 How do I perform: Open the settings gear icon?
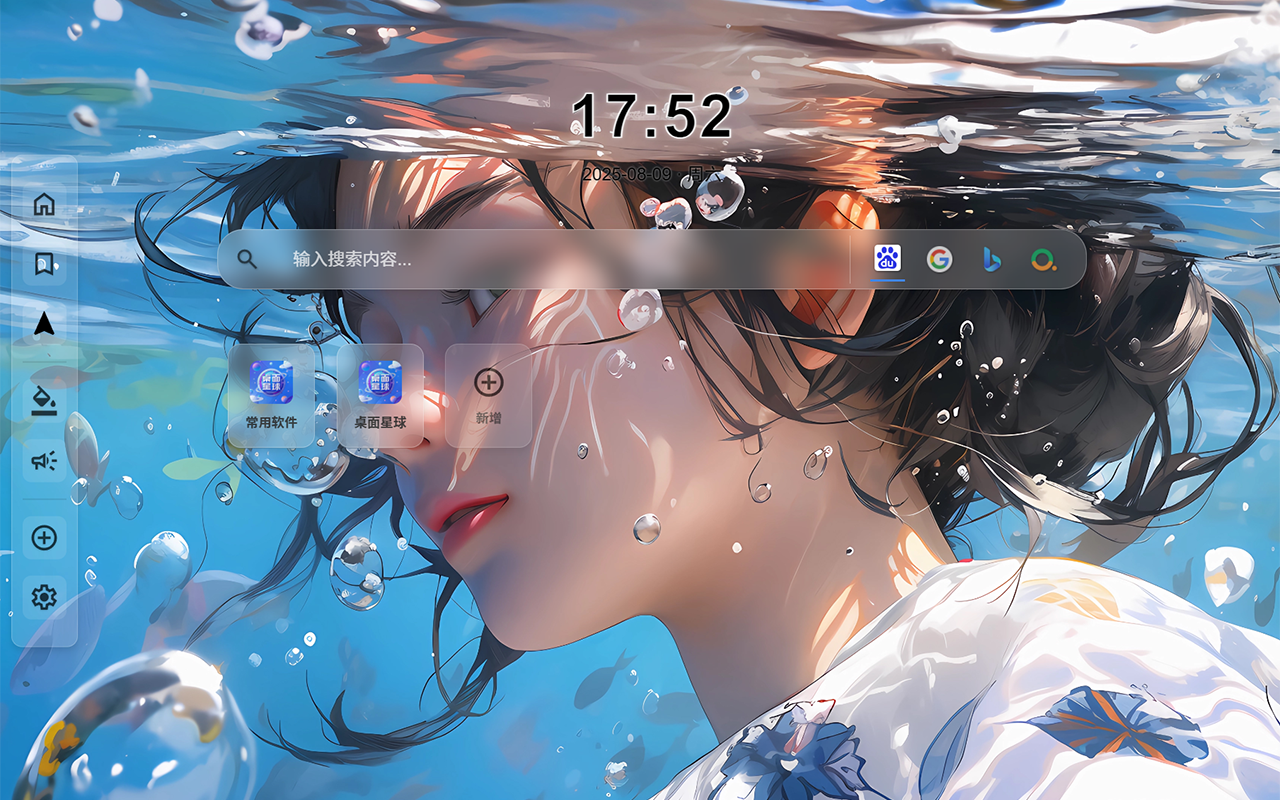pyautogui.click(x=44, y=598)
